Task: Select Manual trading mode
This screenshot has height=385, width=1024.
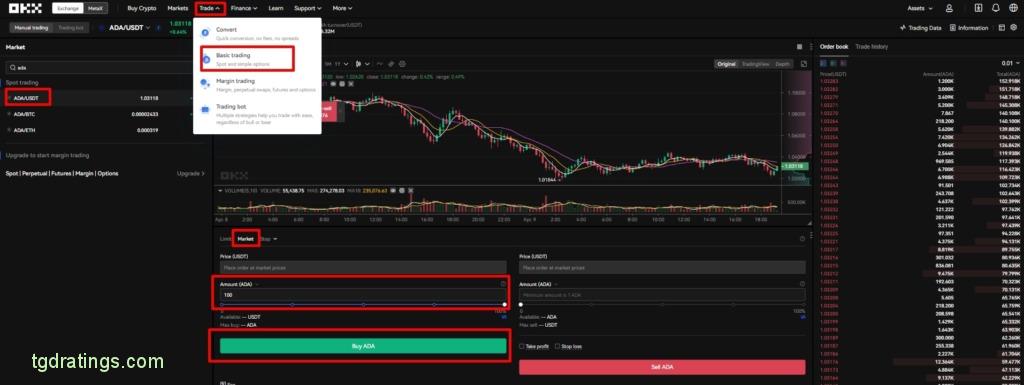Action: tap(32, 28)
